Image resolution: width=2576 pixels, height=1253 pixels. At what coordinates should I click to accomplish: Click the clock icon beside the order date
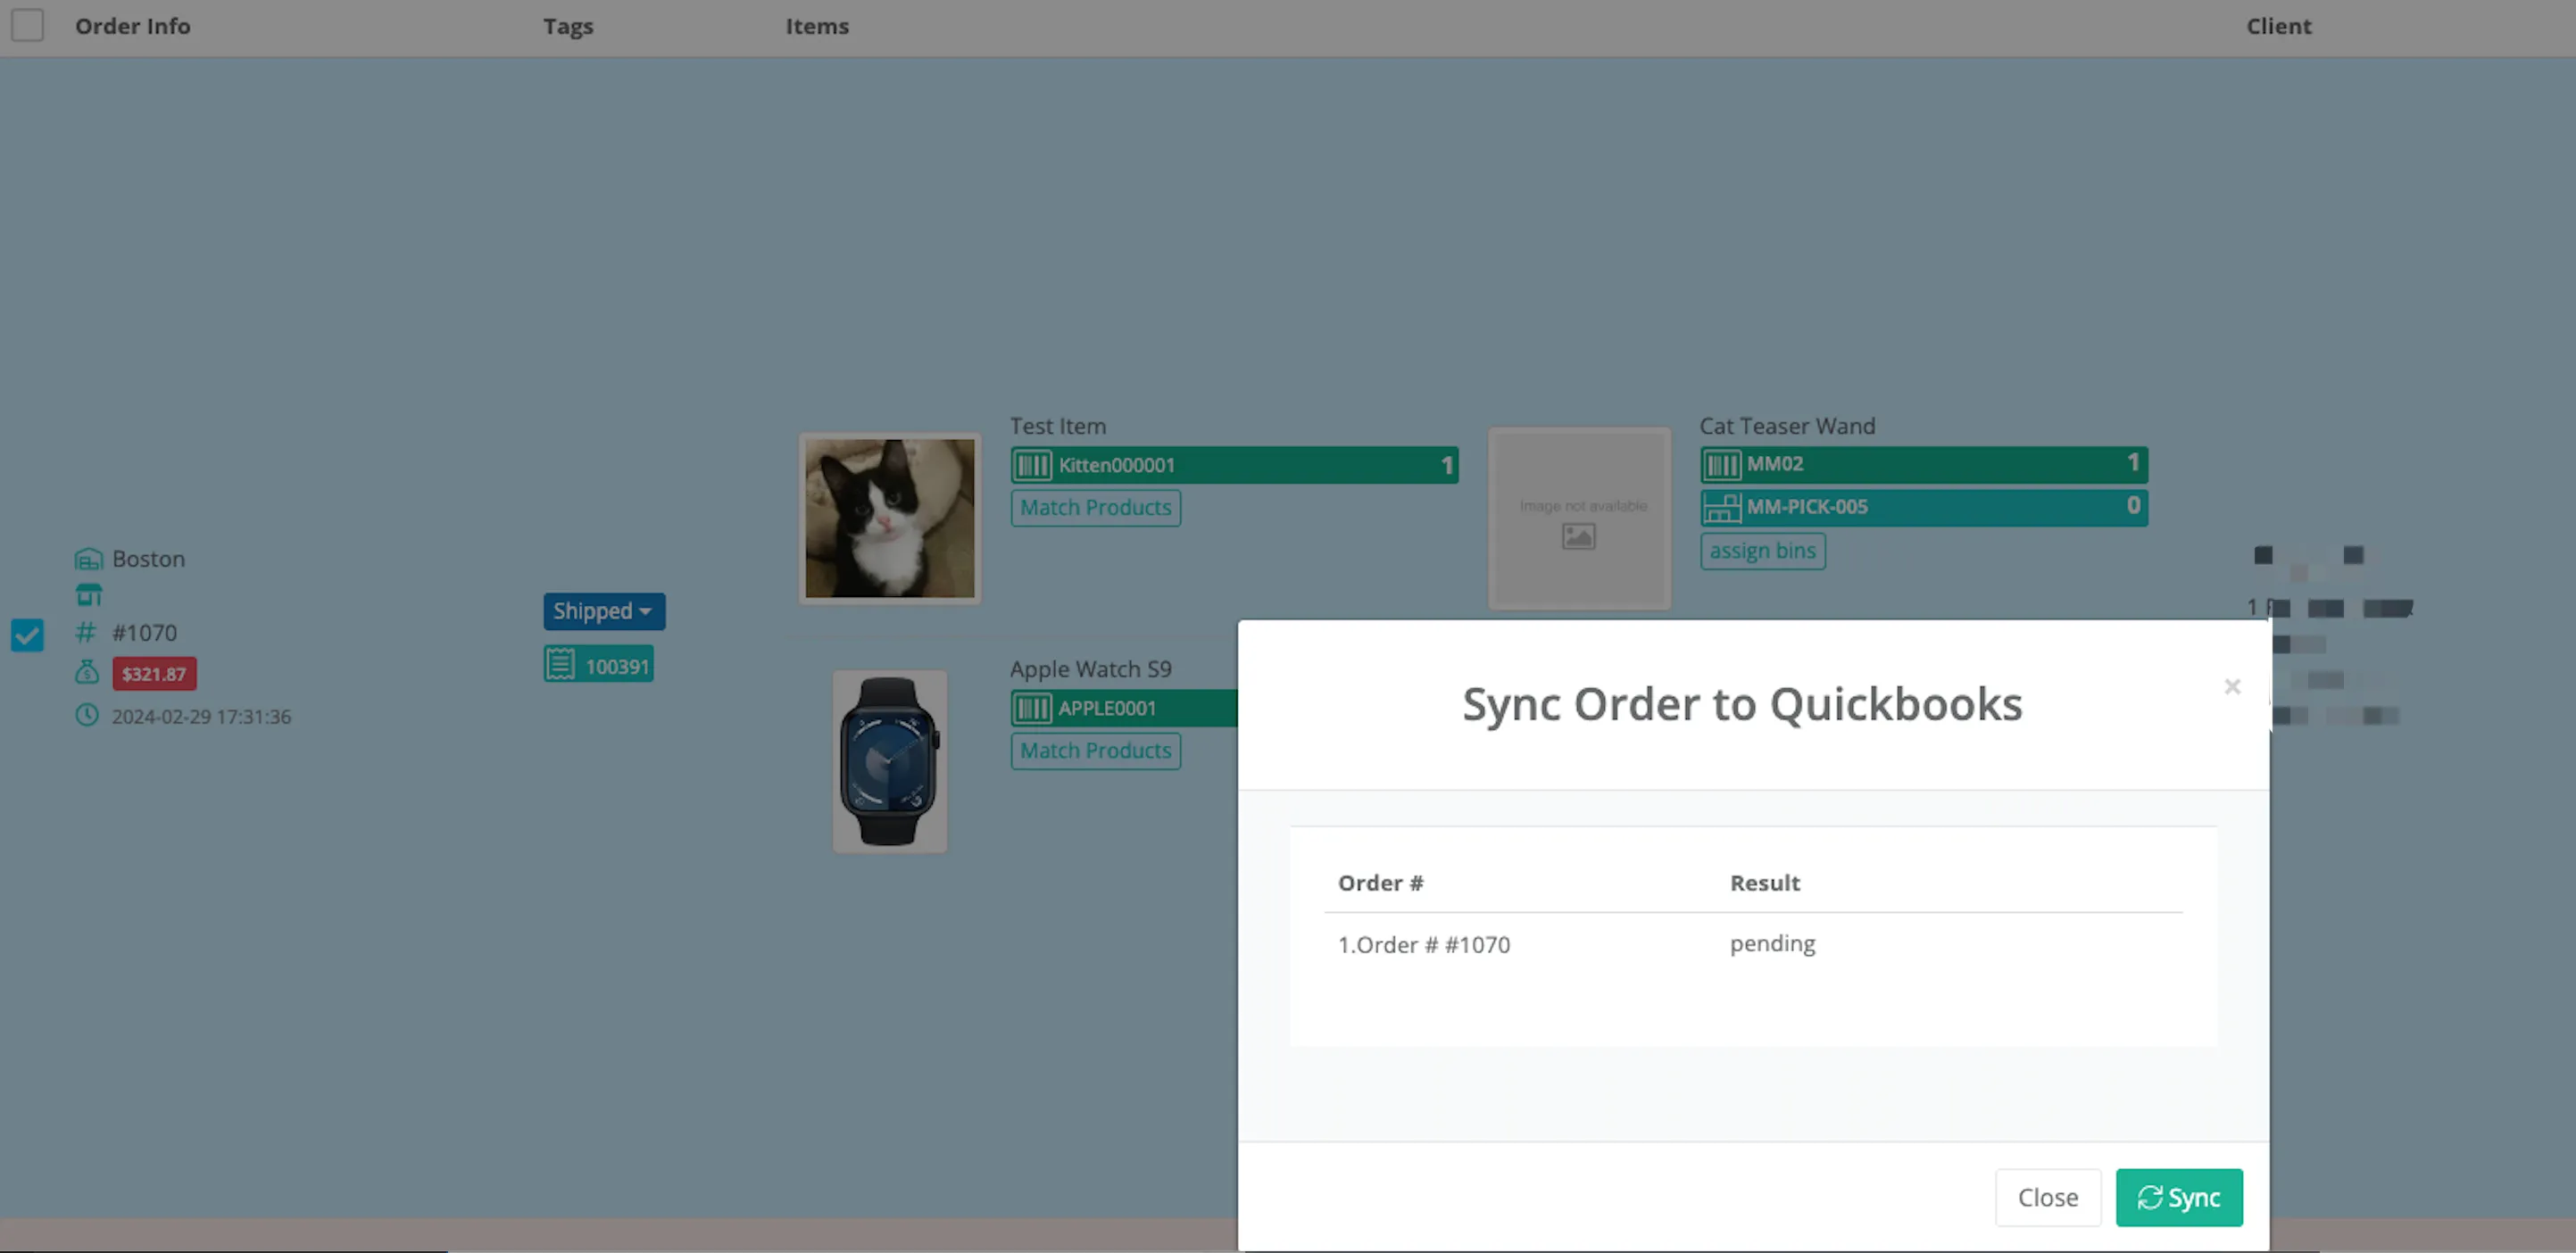point(87,716)
